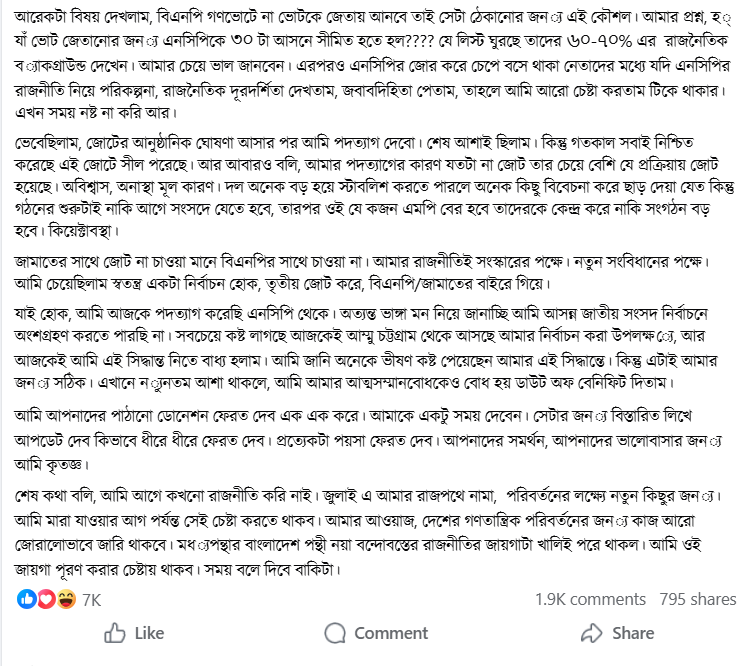
Task: Click the Haha laughing emoji reaction
Action: click(66, 599)
